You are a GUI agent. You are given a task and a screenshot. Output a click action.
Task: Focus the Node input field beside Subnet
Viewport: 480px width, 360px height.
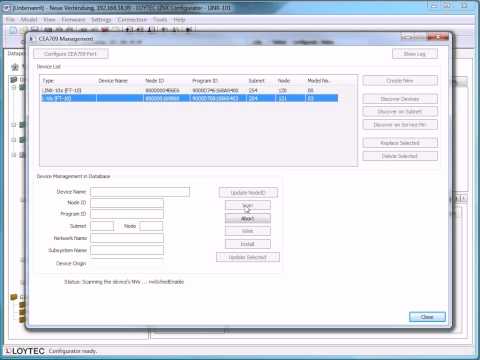(x=151, y=226)
